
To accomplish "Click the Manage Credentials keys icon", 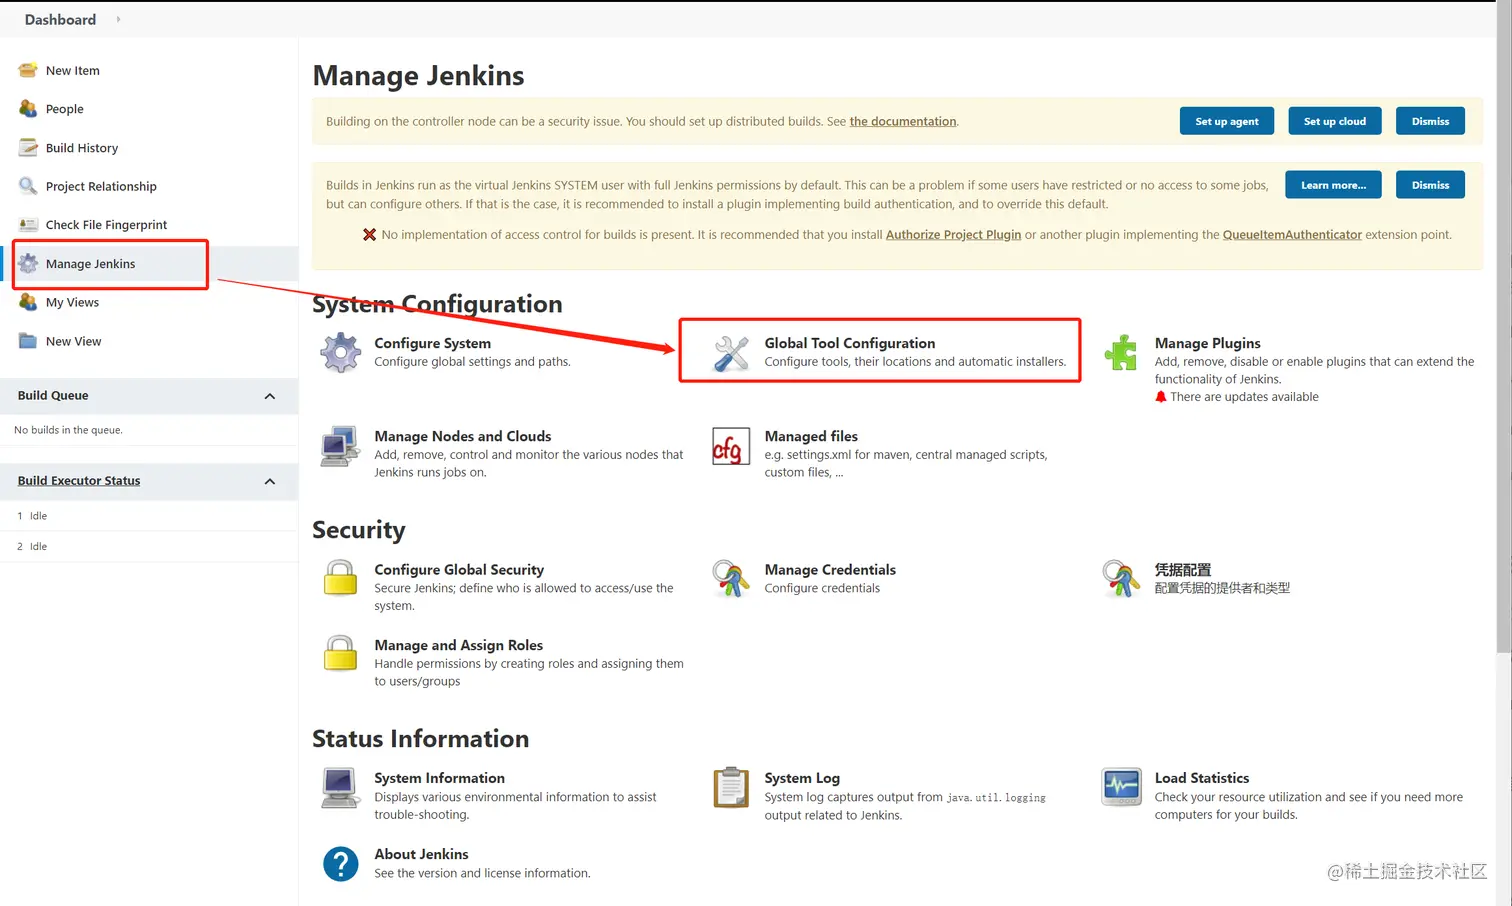I will (x=731, y=579).
